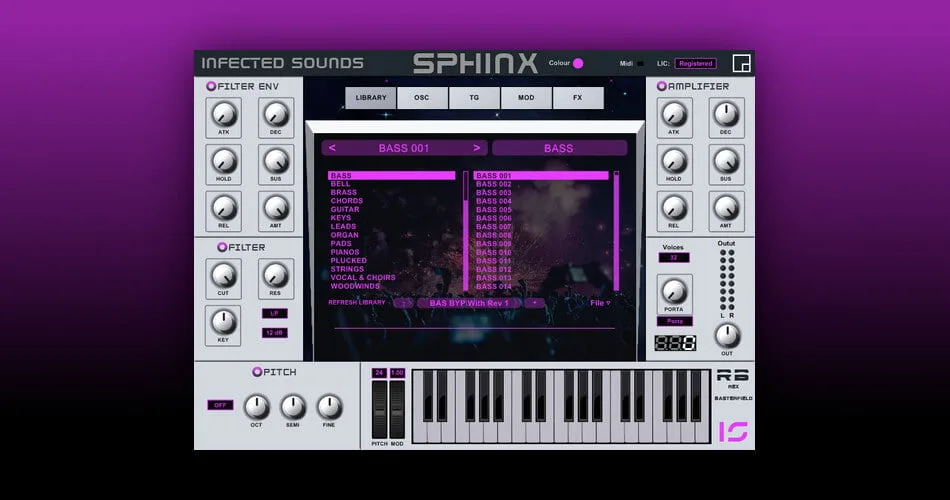Toggle the Filter section power button
This screenshot has height=500, width=950.
point(222,247)
